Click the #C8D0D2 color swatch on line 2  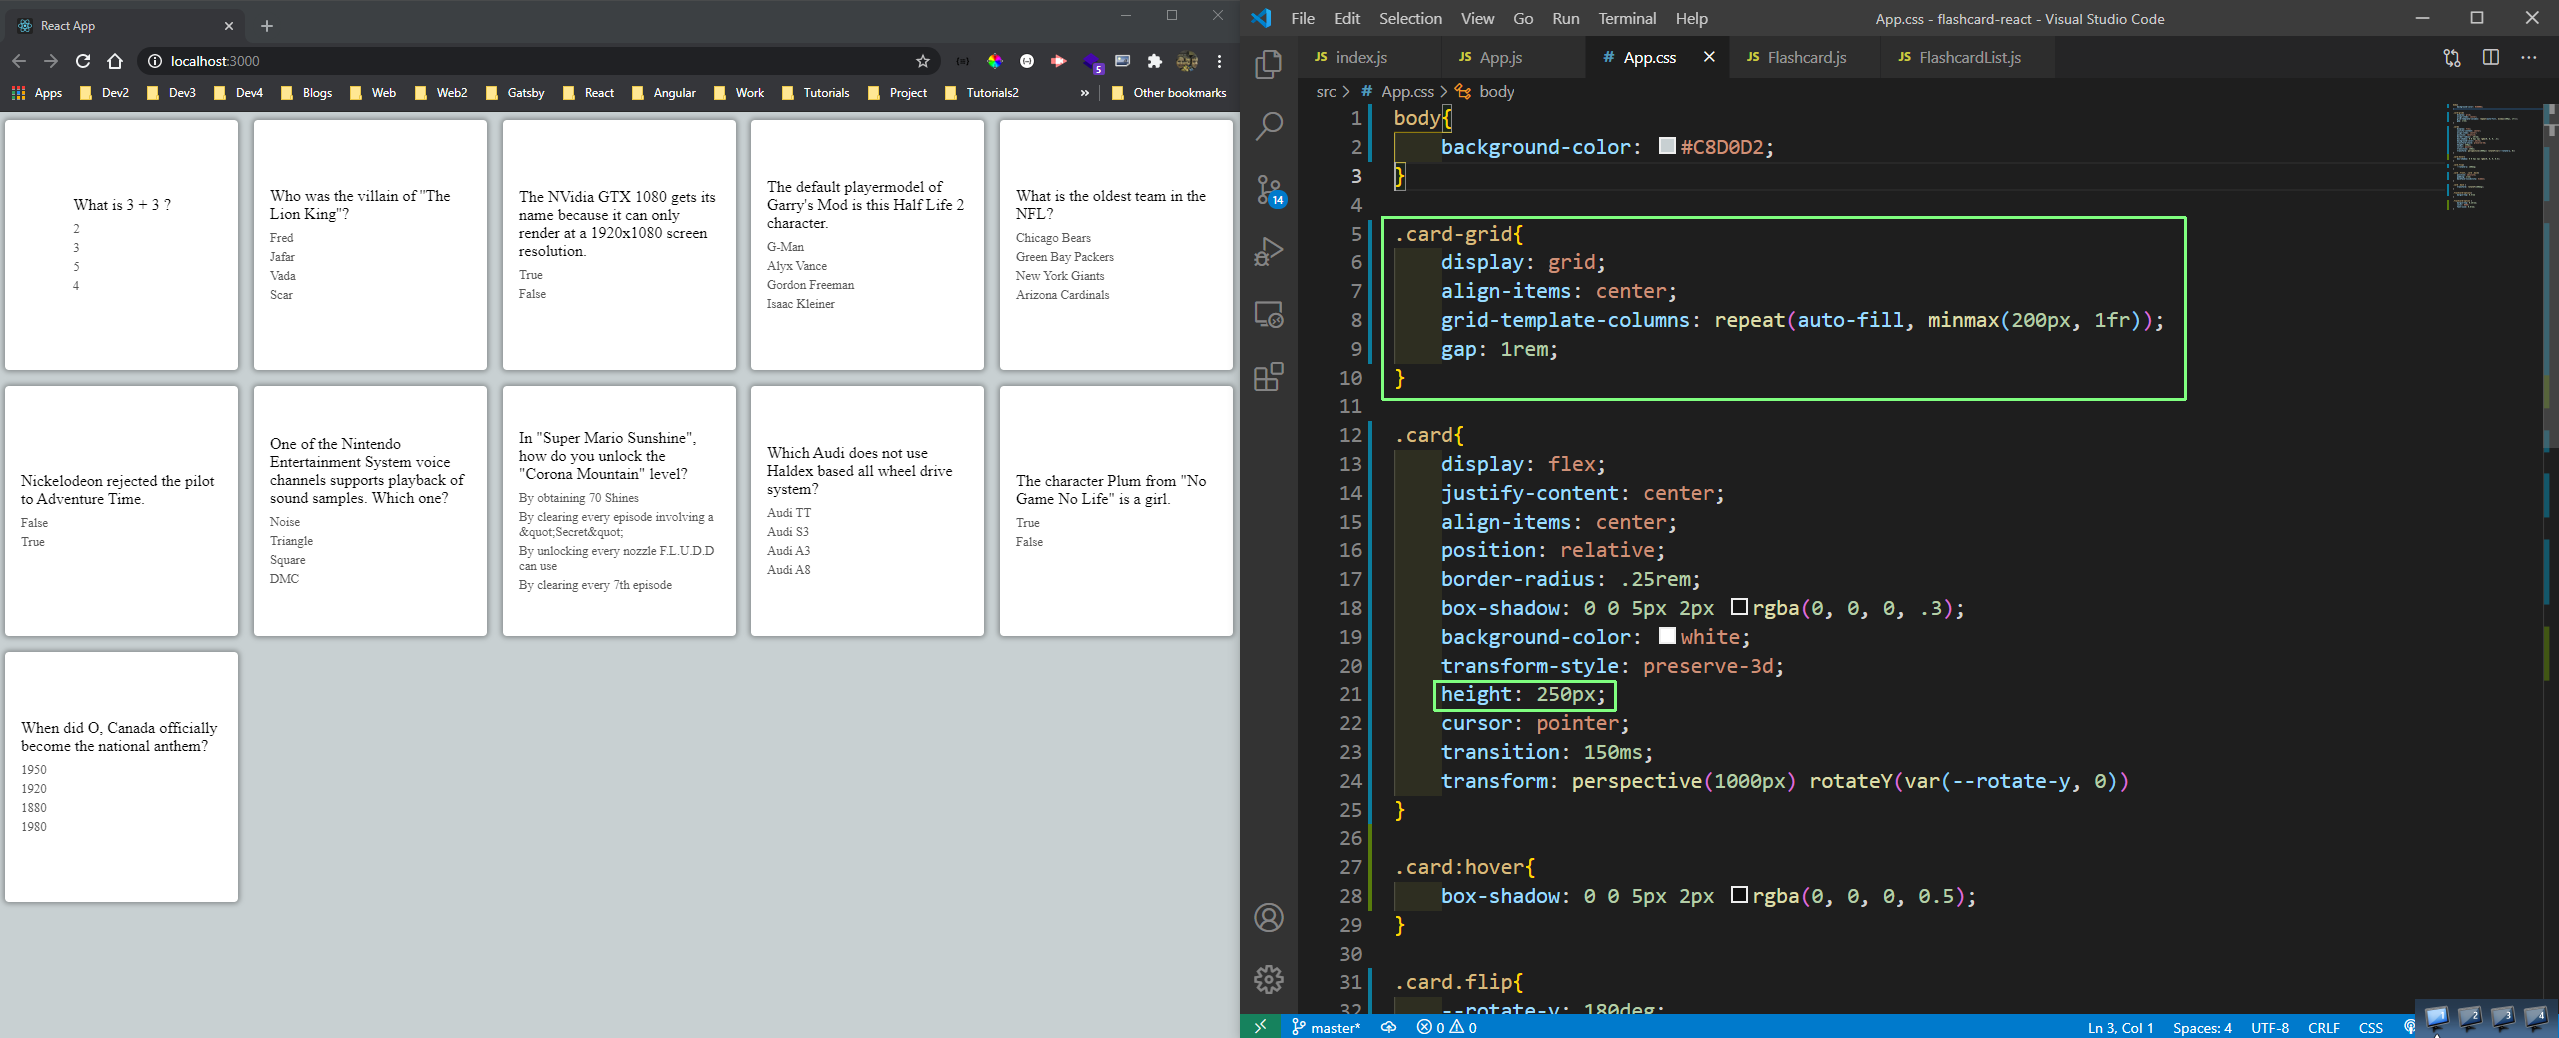click(1667, 146)
